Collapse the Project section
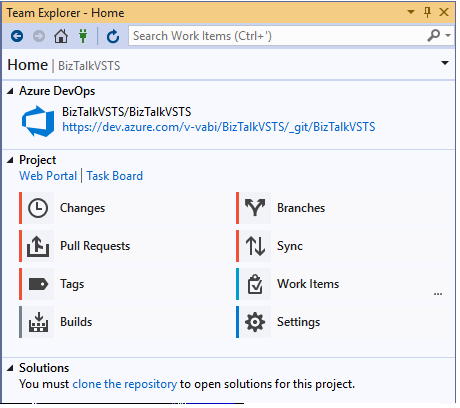Image resolution: width=460 pixels, height=408 pixels. [x=10, y=160]
